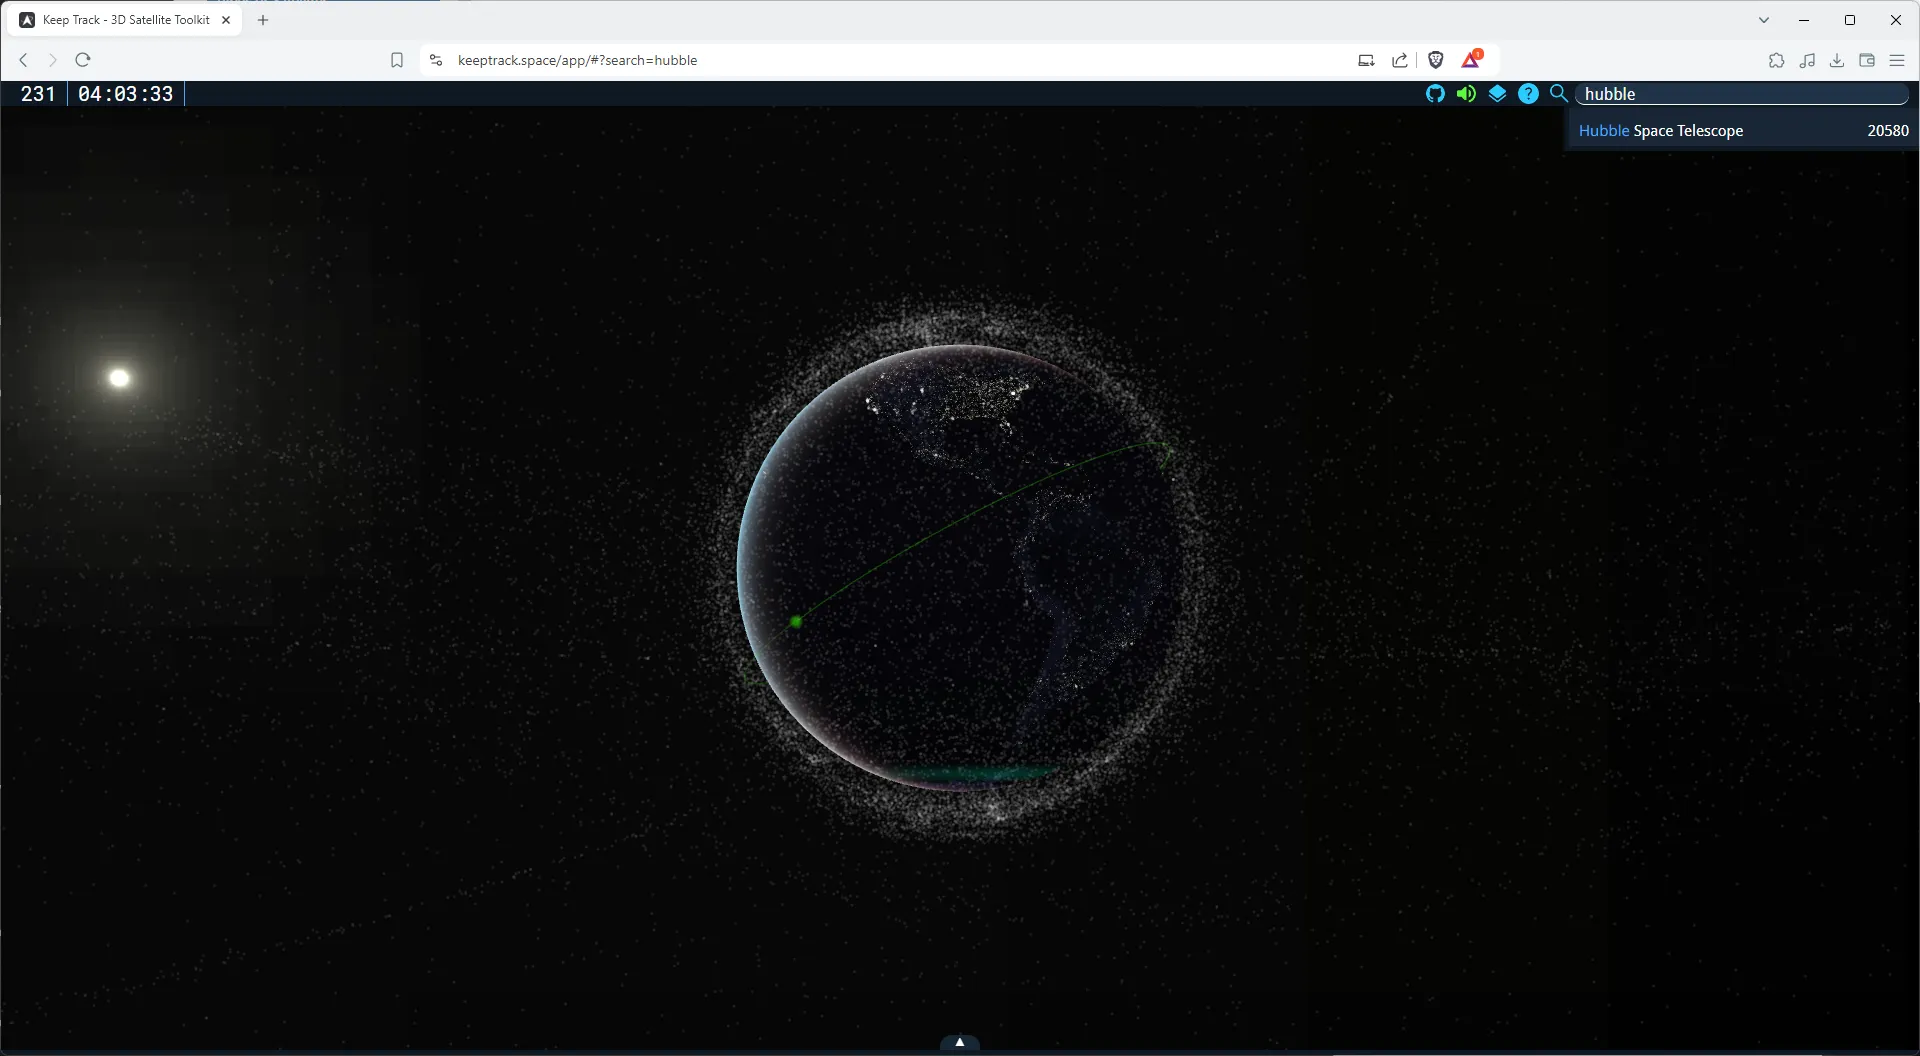The image size is (1920, 1056).
Task: Click the green Hubble satellite dot
Action: (796, 622)
